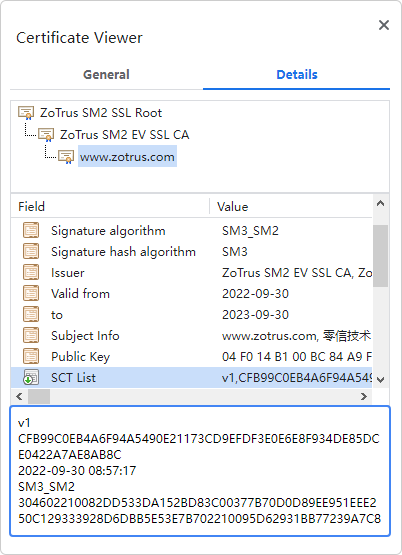This screenshot has height=555, width=402.
Task: Click the Value column header
Action: click(x=232, y=207)
